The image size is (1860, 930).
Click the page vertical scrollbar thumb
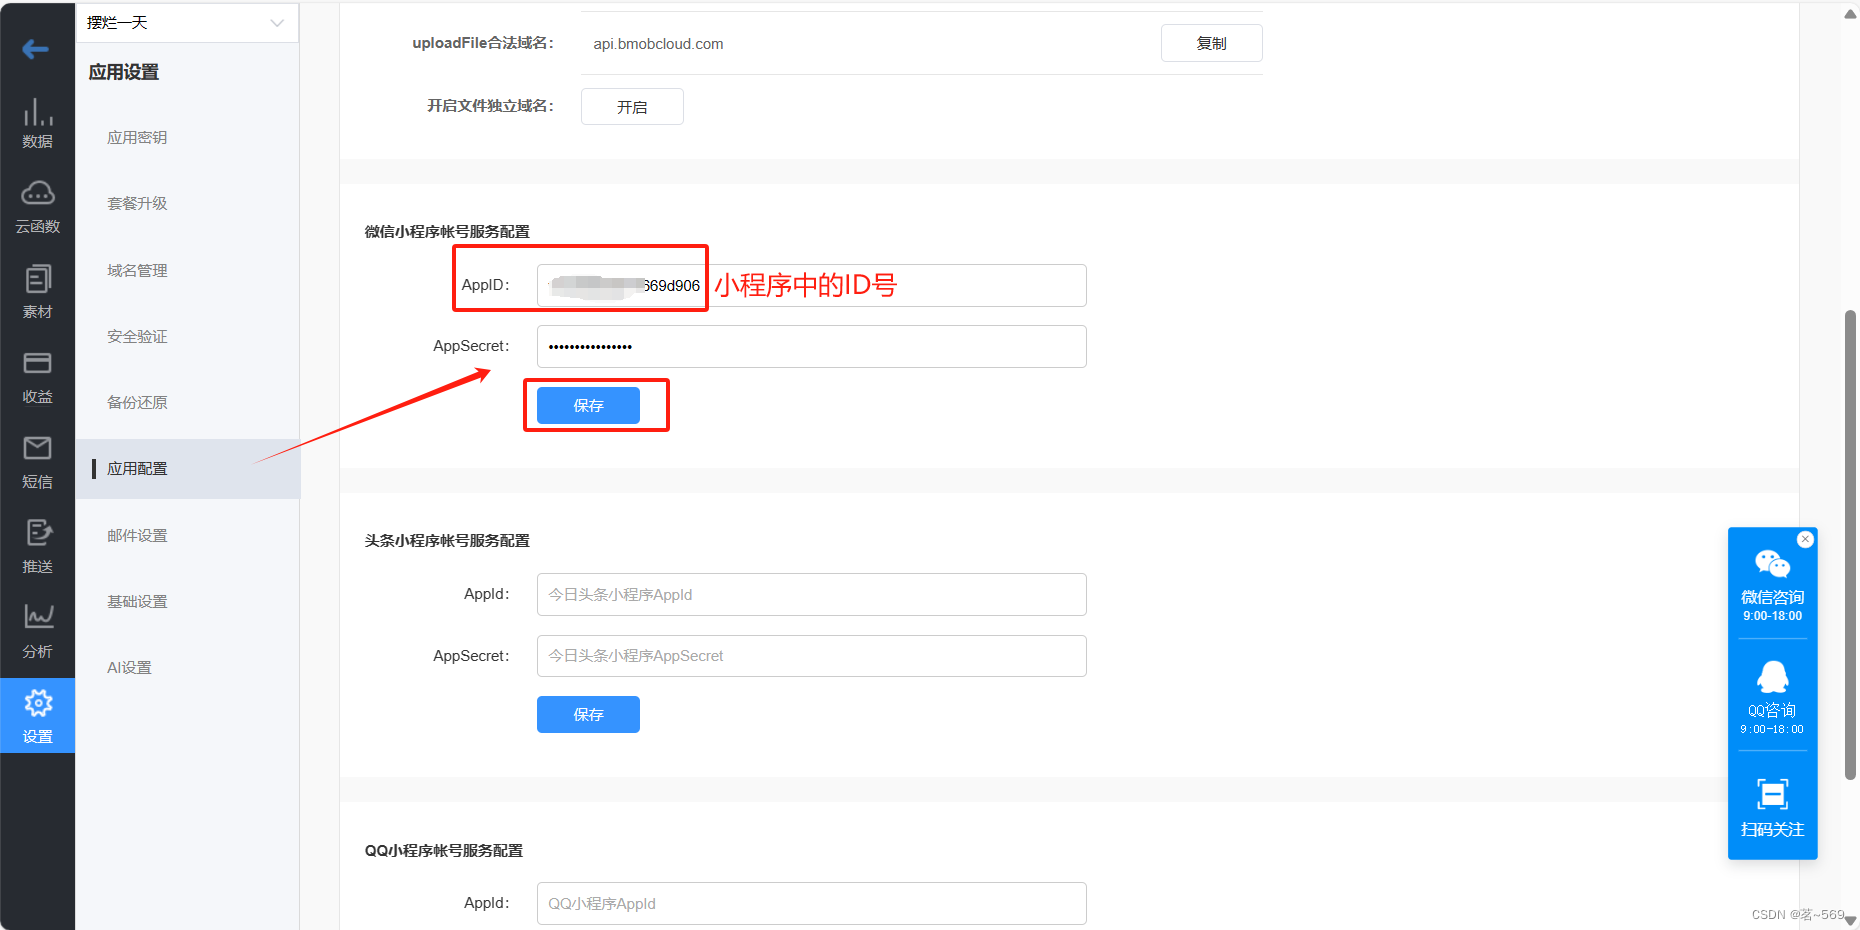[1850, 545]
